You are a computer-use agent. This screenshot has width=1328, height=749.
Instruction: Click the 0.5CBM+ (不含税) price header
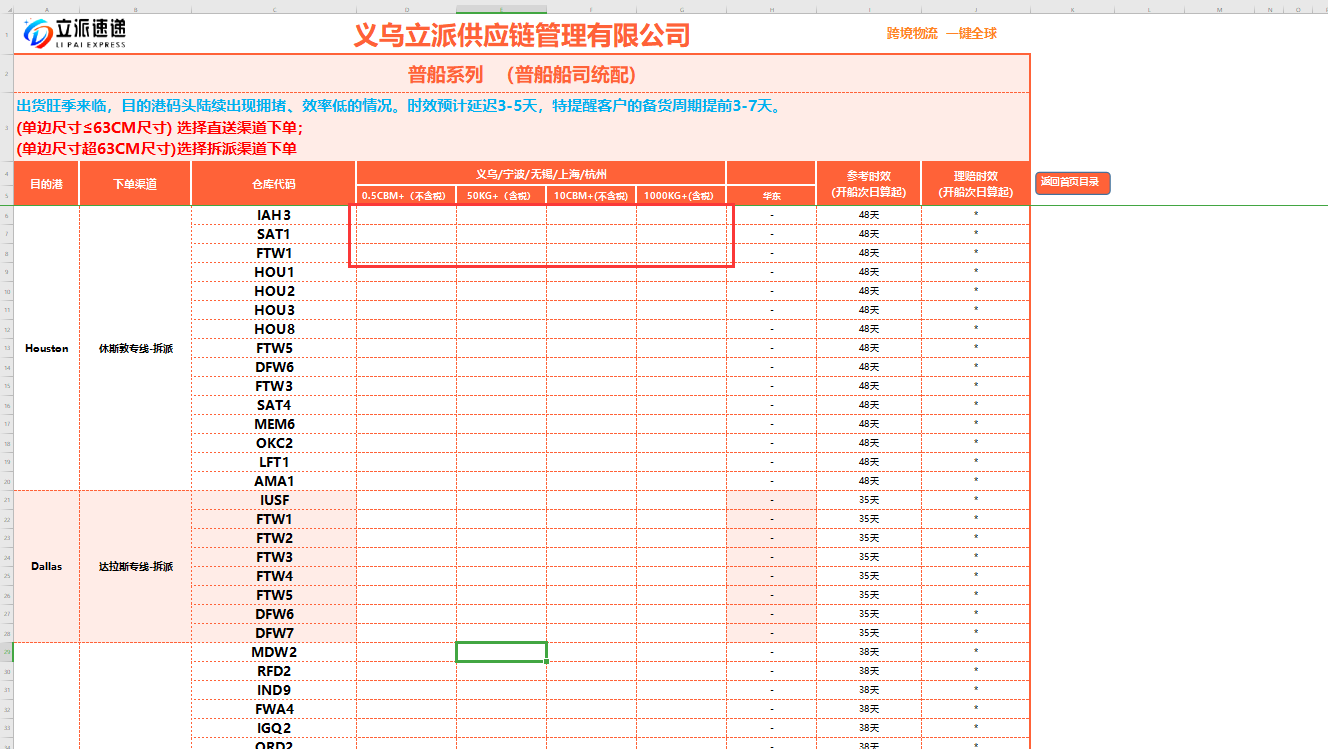pos(406,196)
